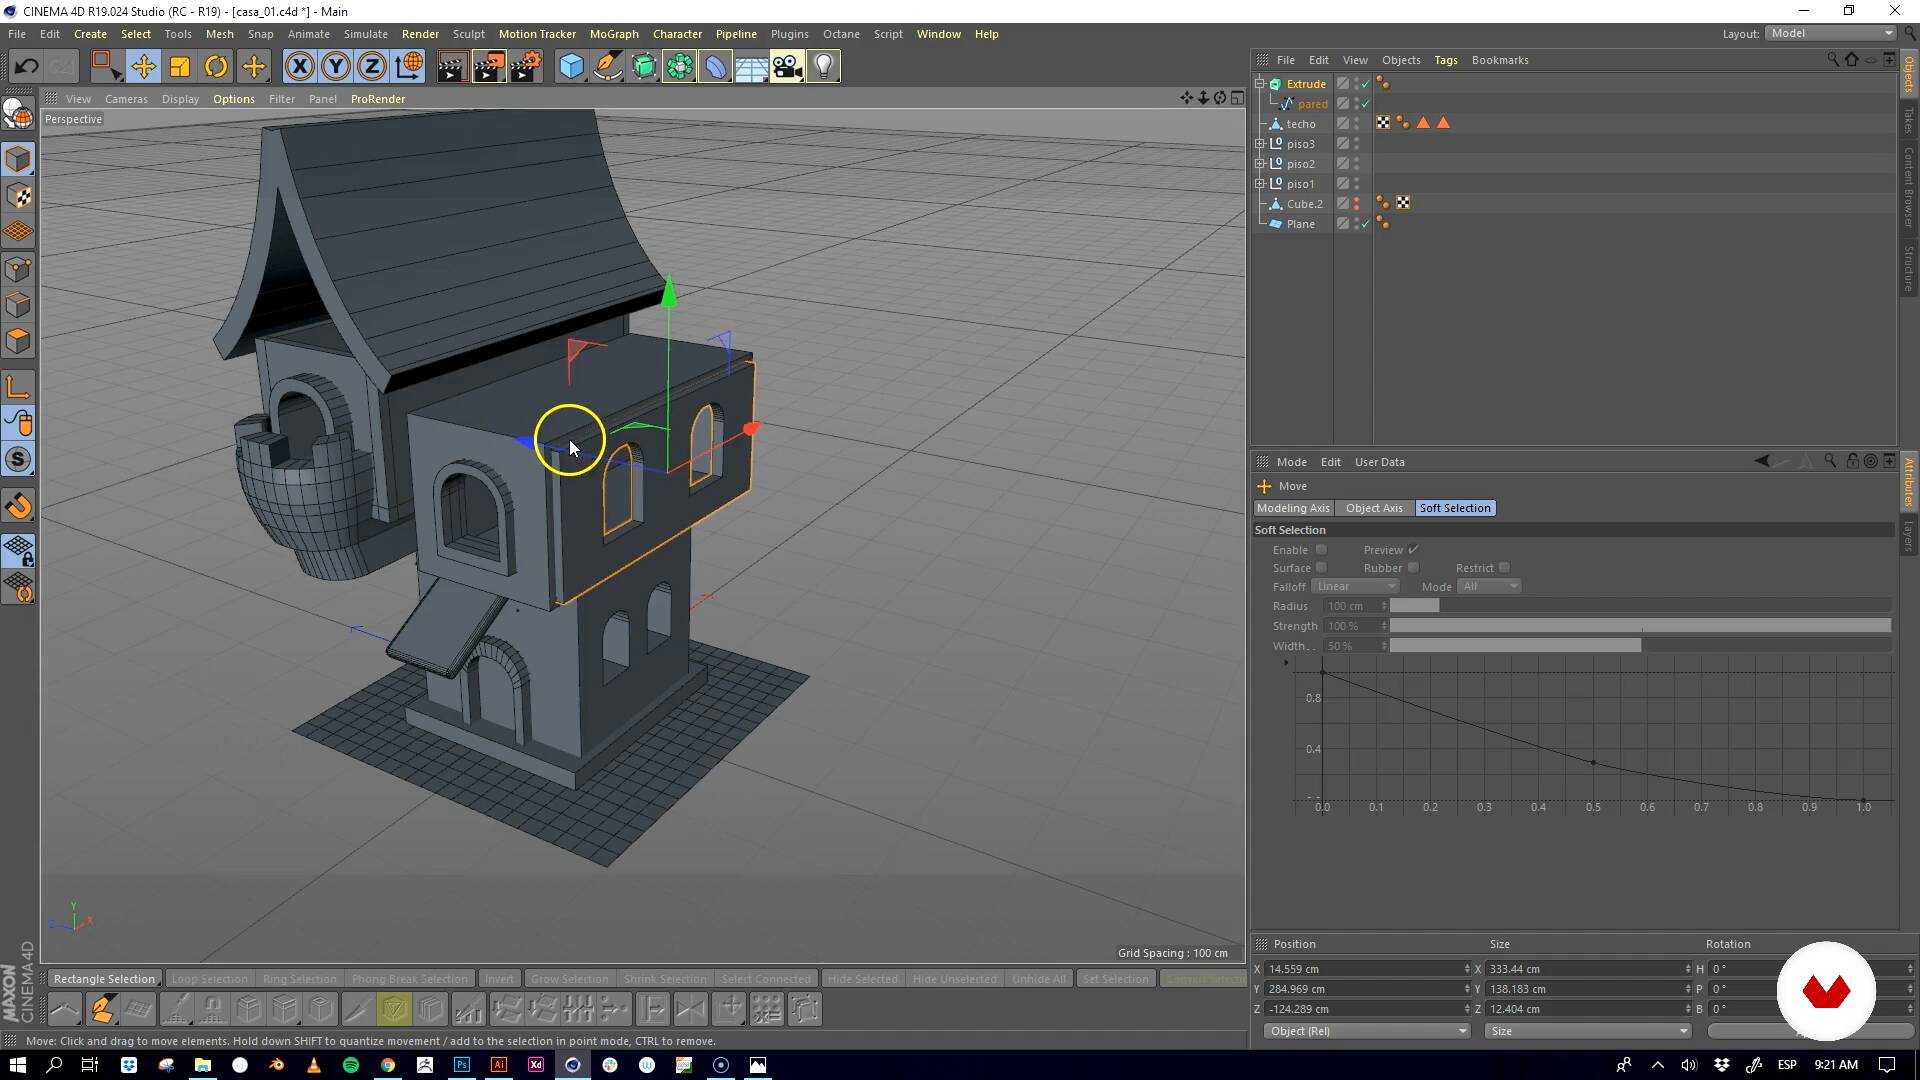The image size is (1920, 1080).
Task: Open the spline pen tool icon
Action: click(607, 67)
